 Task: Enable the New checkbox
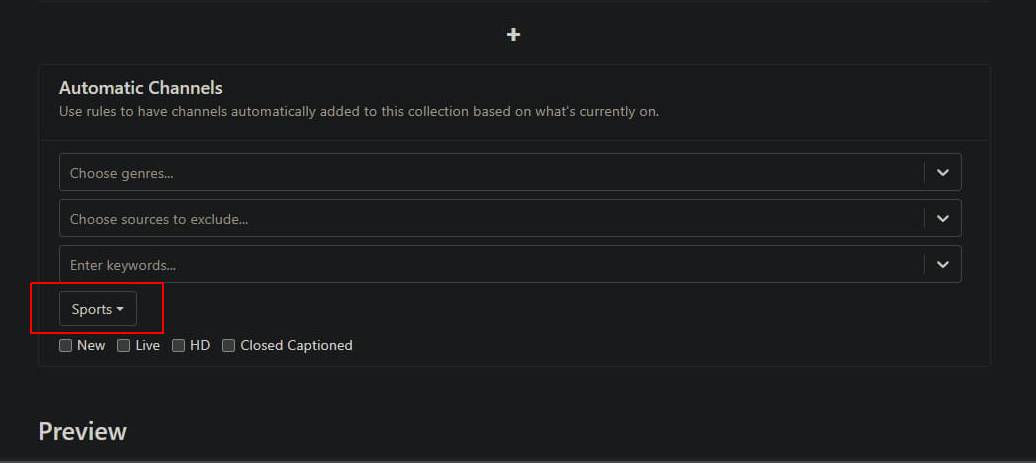click(66, 346)
